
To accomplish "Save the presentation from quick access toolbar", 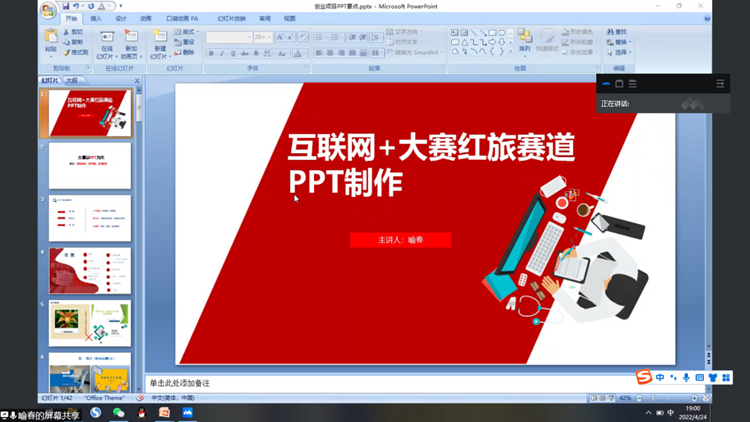I will tap(66, 6).
